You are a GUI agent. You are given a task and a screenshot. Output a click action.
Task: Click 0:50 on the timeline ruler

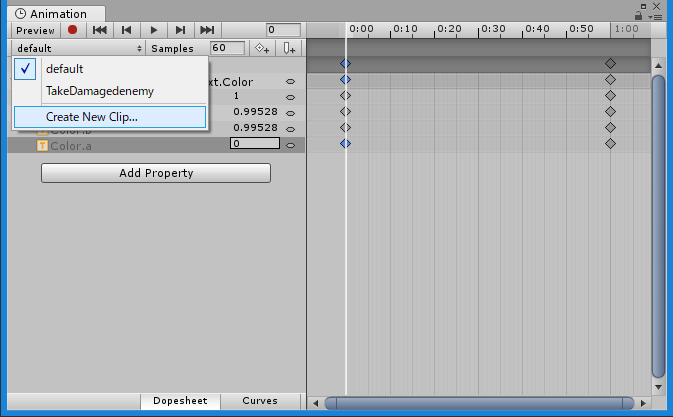[x=581, y=29]
